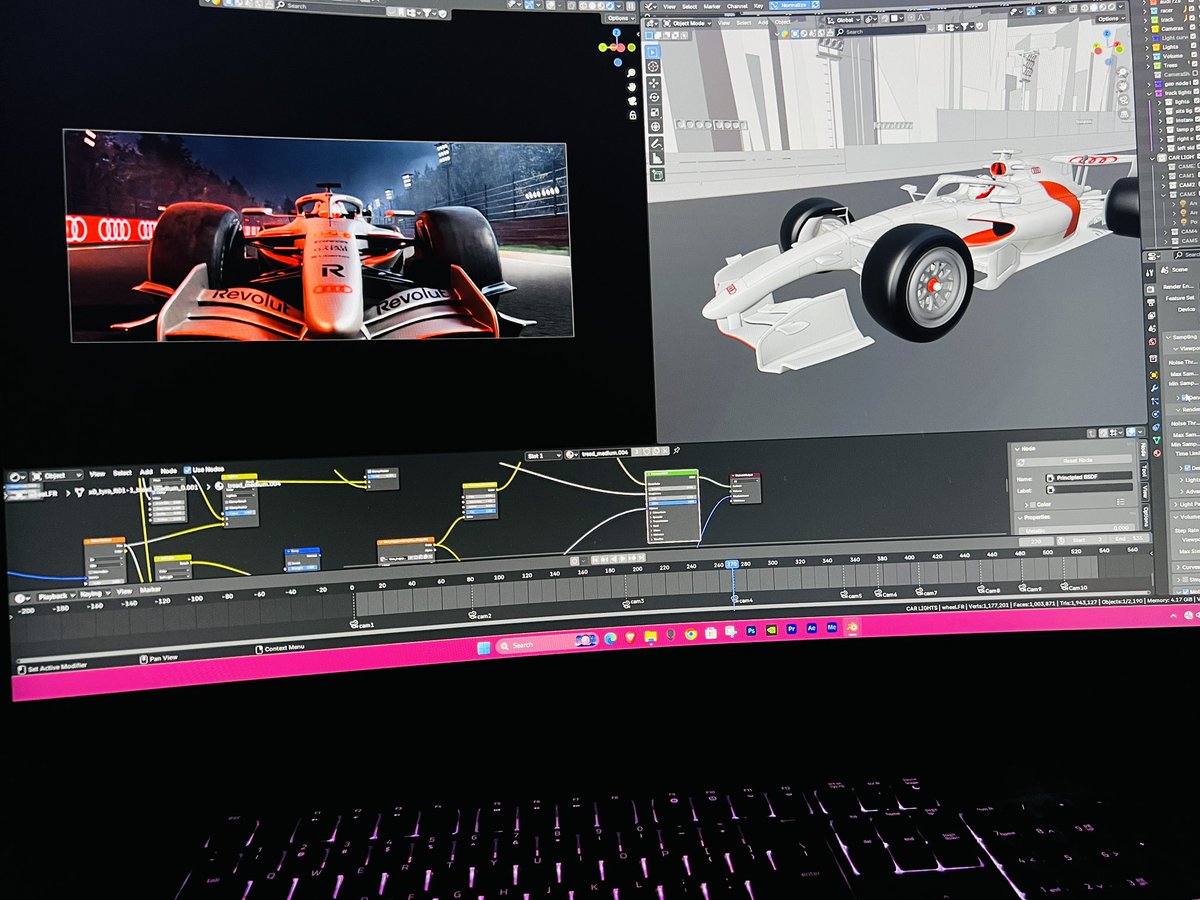The width and height of the screenshot is (1200, 900).
Task: Toggle Simplify checkbox in render properties
Action: tap(1186, 579)
